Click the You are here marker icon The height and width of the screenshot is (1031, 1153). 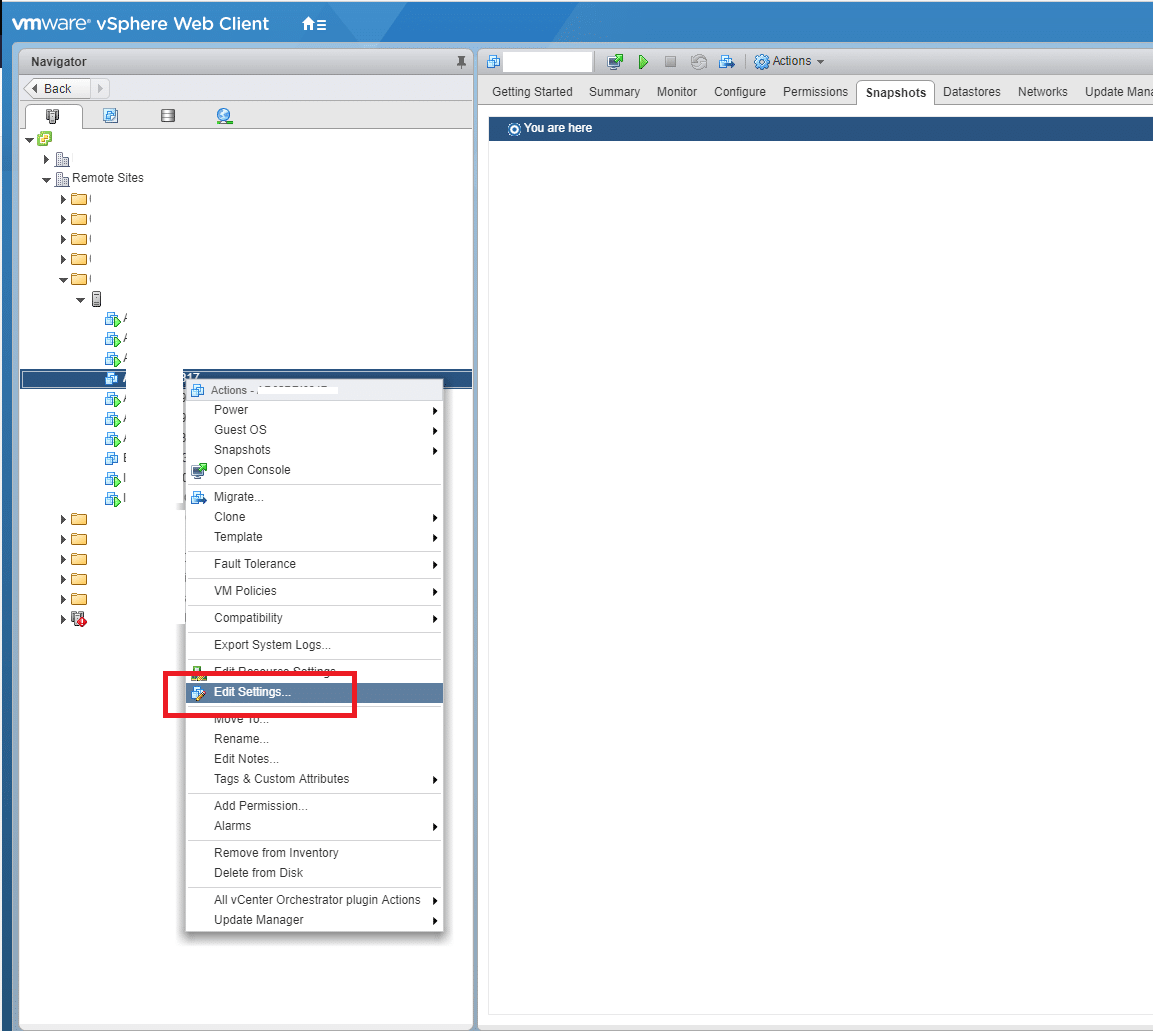click(514, 129)
